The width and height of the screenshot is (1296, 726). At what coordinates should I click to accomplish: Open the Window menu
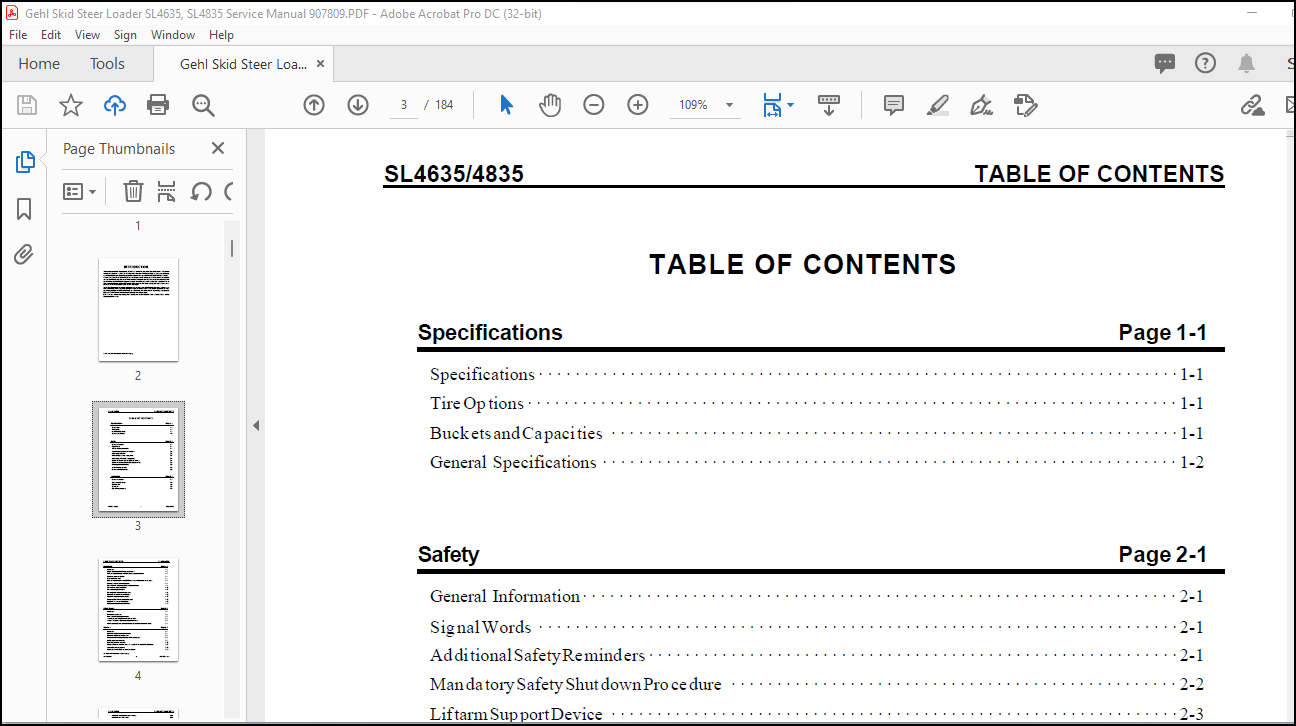pyautogui.click(x=173, y=34)
